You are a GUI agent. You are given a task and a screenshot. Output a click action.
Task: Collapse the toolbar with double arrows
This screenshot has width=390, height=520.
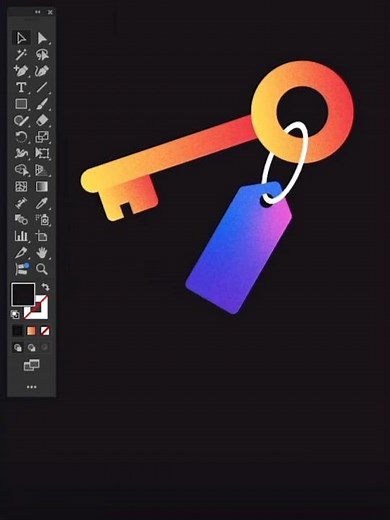38,12
